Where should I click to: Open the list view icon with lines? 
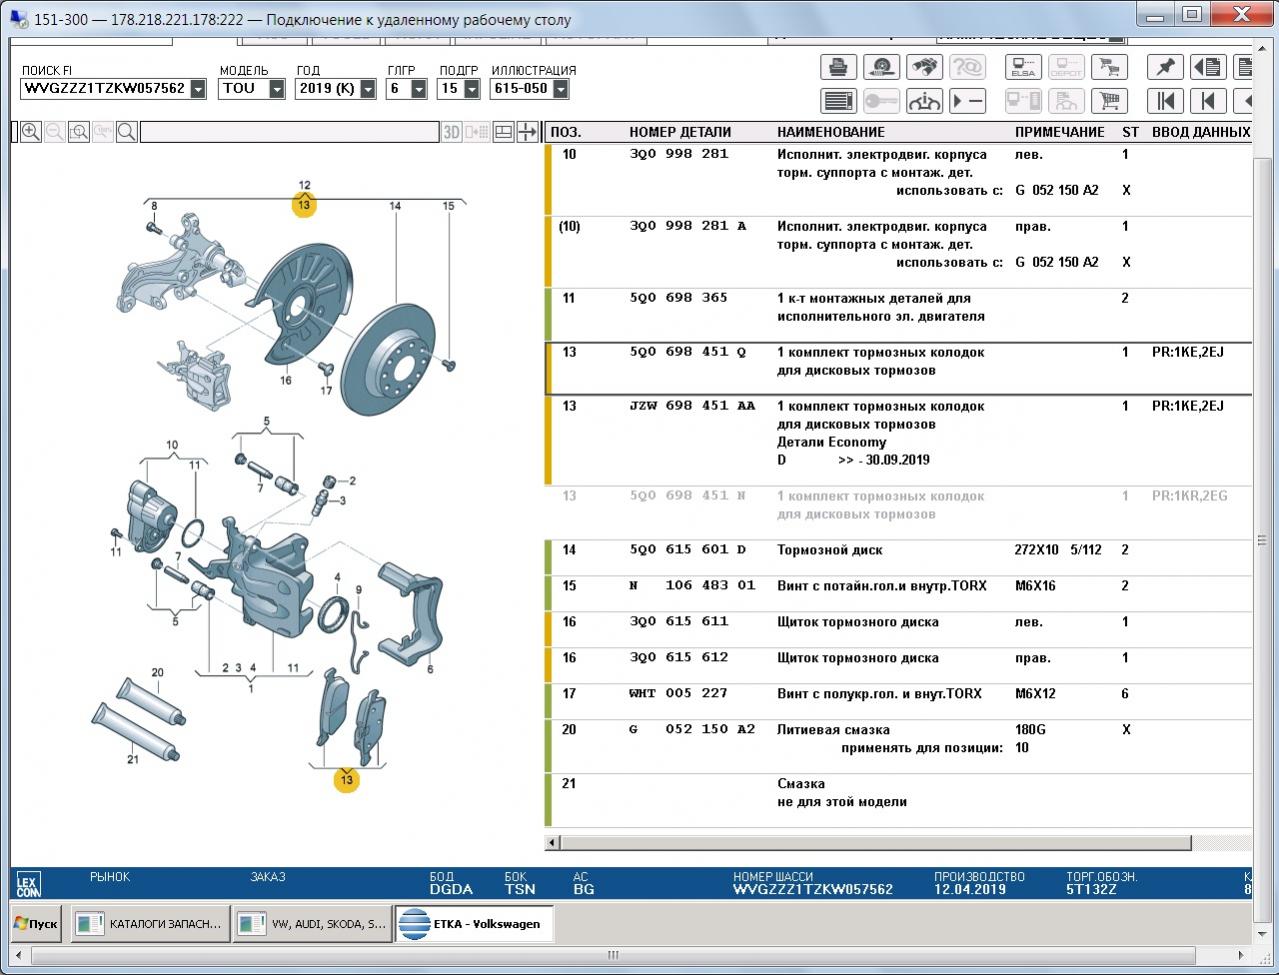pyautogui.click(x=839, y=101)
